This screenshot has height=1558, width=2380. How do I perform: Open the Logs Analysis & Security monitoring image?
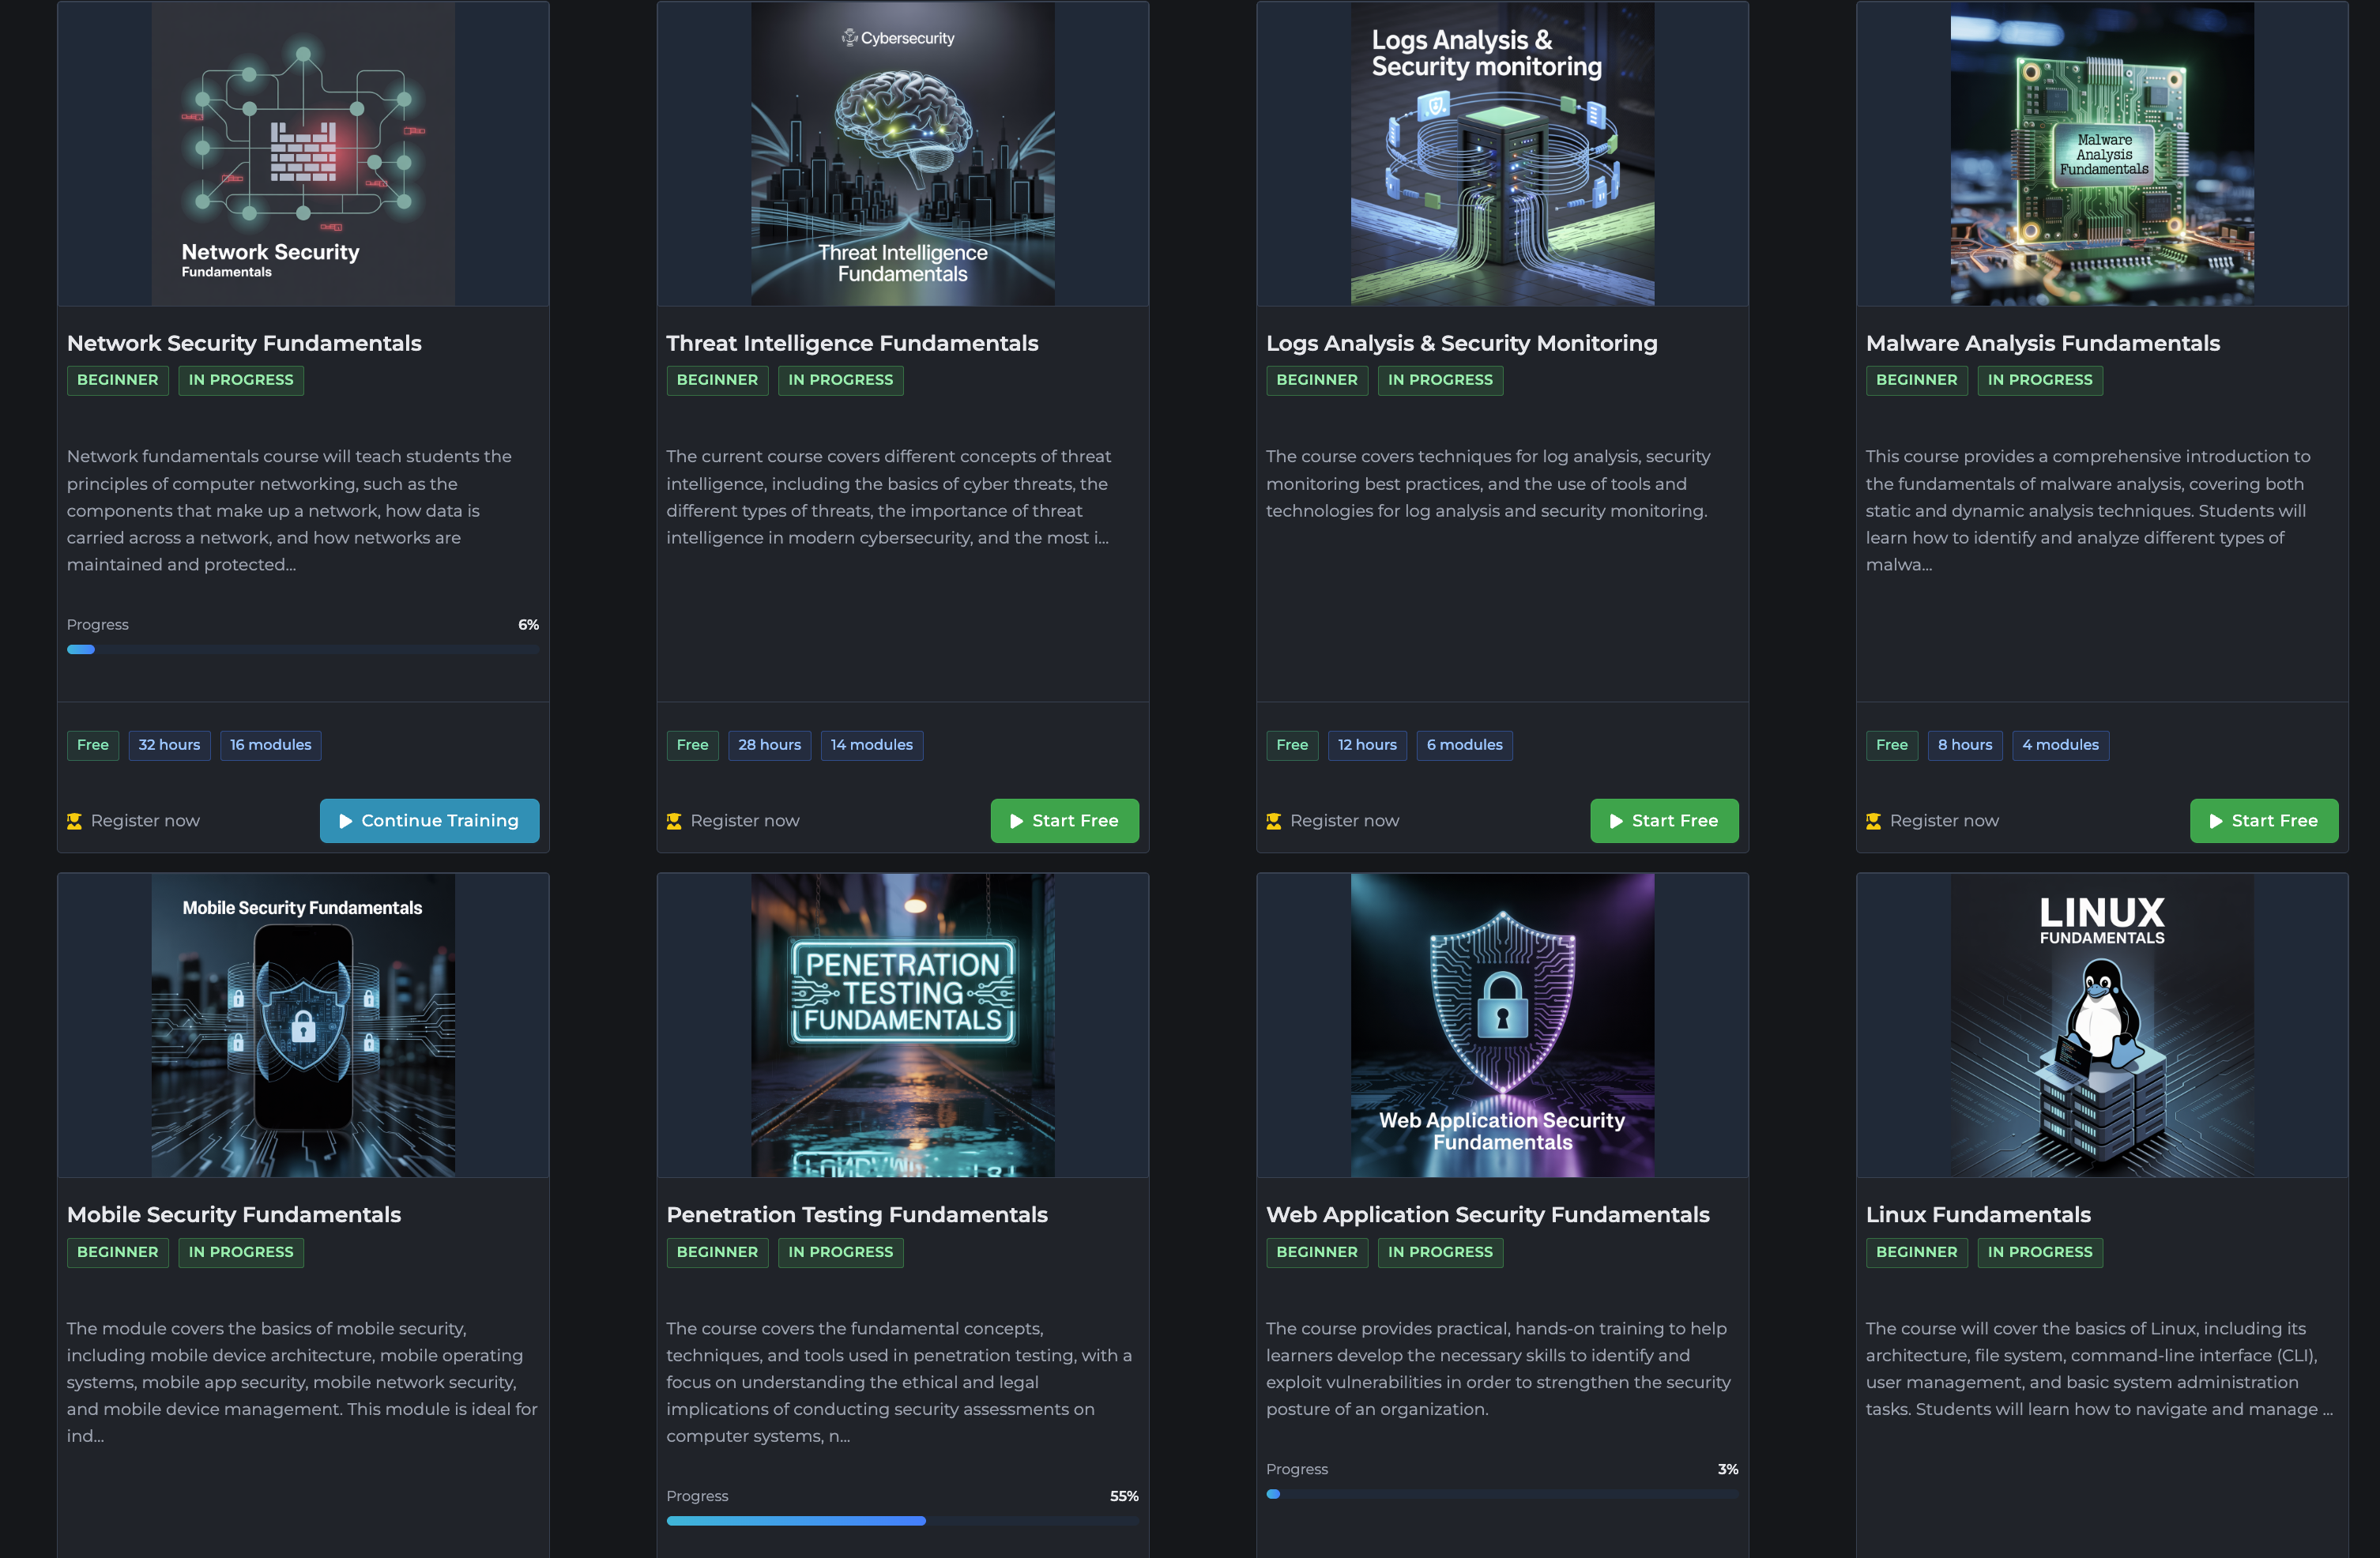[x=1502, y=154]
